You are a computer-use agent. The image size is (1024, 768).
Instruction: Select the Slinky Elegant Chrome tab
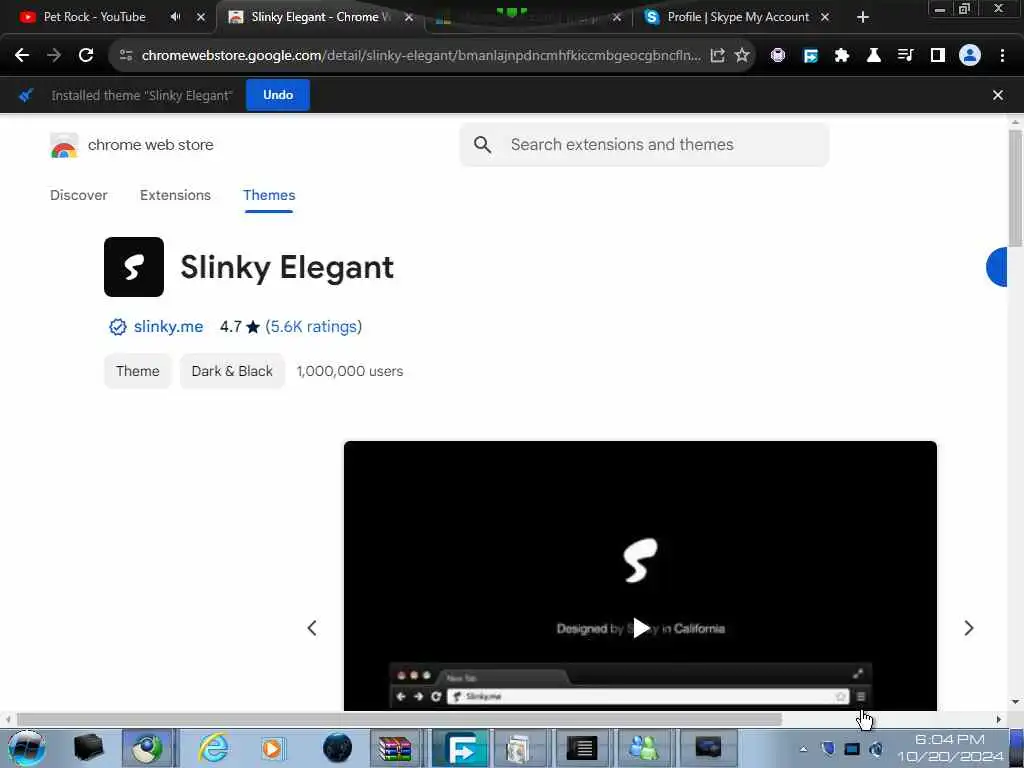[320, 17]
